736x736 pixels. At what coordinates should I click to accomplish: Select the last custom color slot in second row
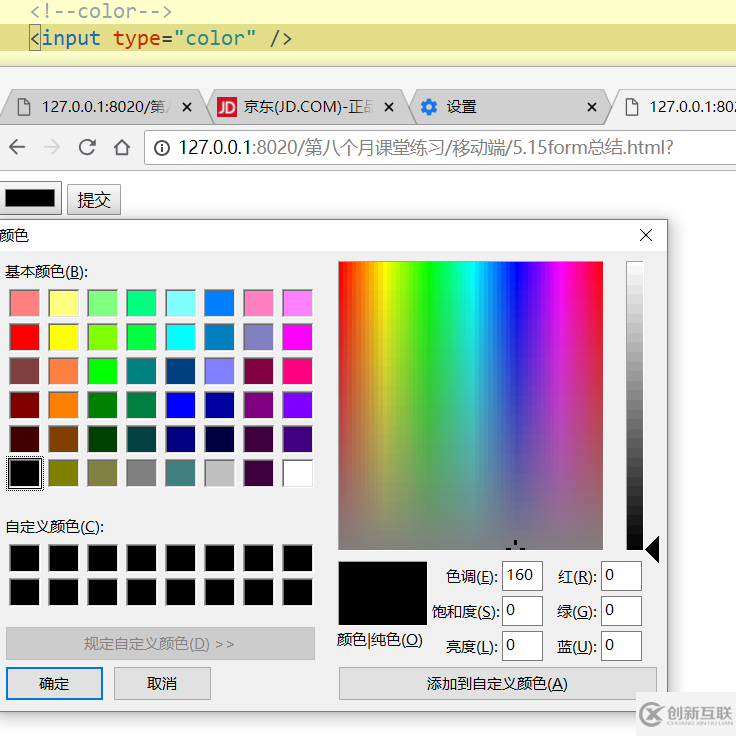click(298, 592)
